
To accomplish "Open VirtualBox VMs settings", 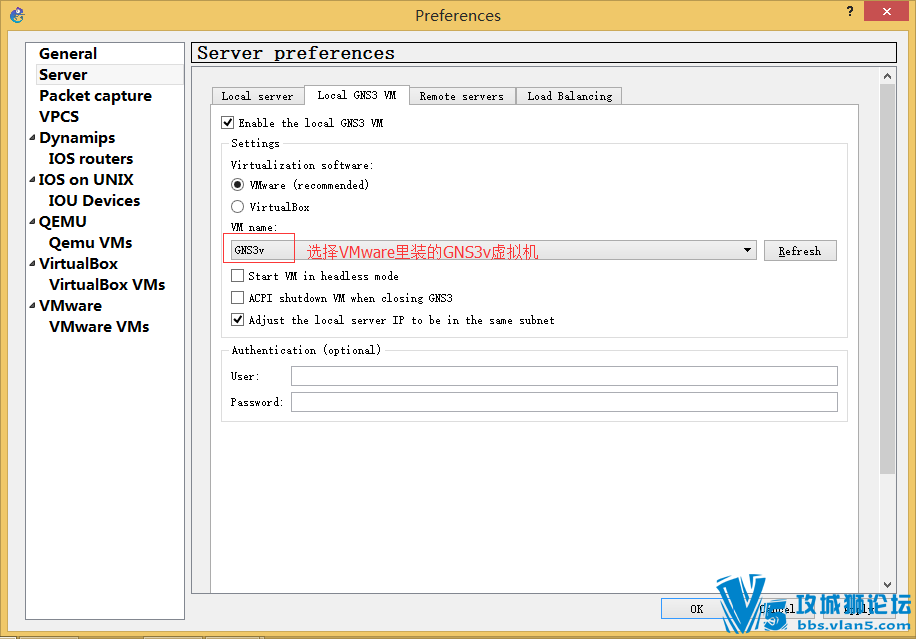I will click(107, 285).
